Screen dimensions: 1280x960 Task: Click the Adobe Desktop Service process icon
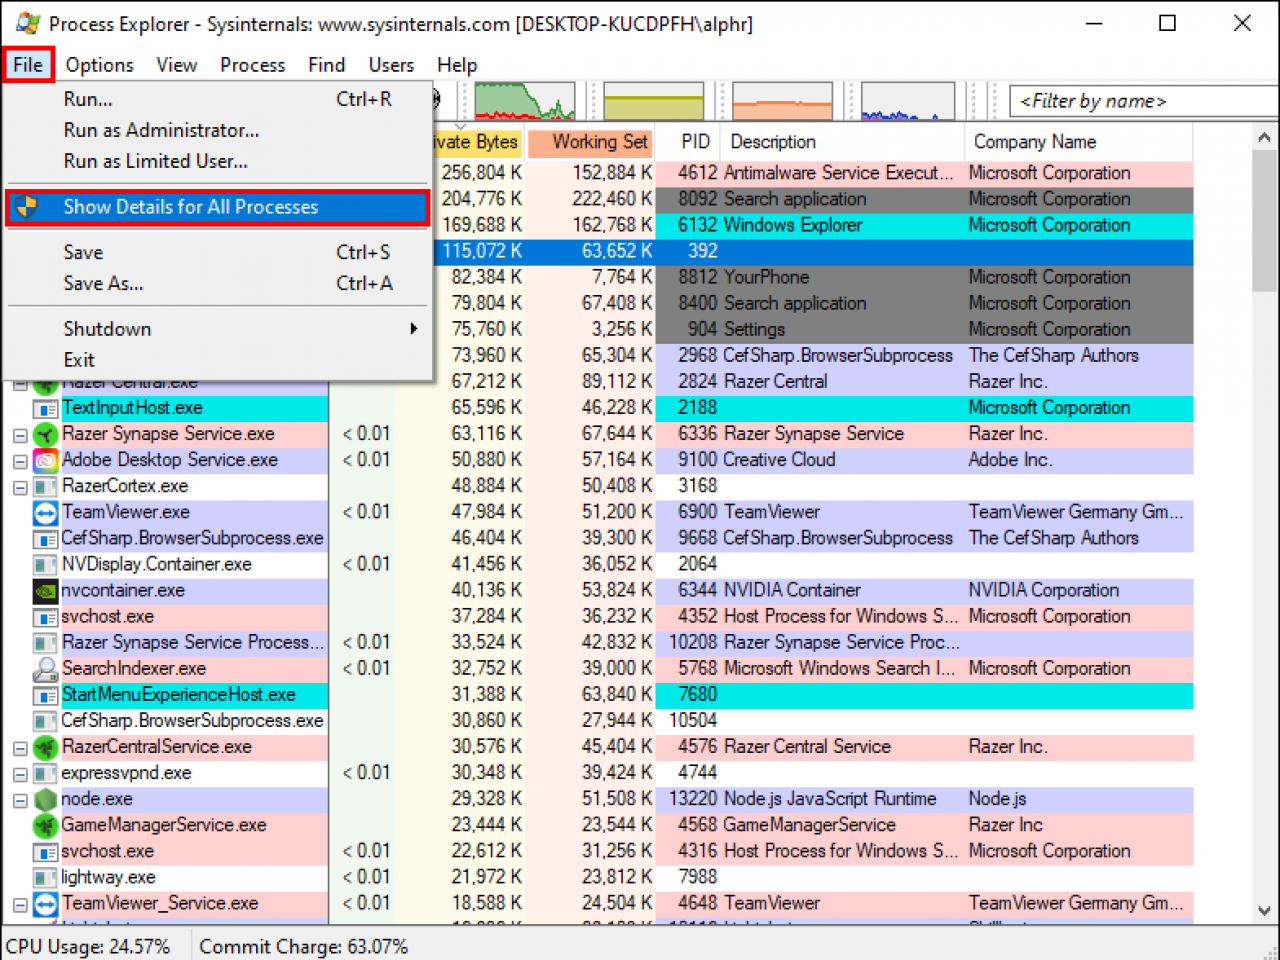tap(45, 460)
